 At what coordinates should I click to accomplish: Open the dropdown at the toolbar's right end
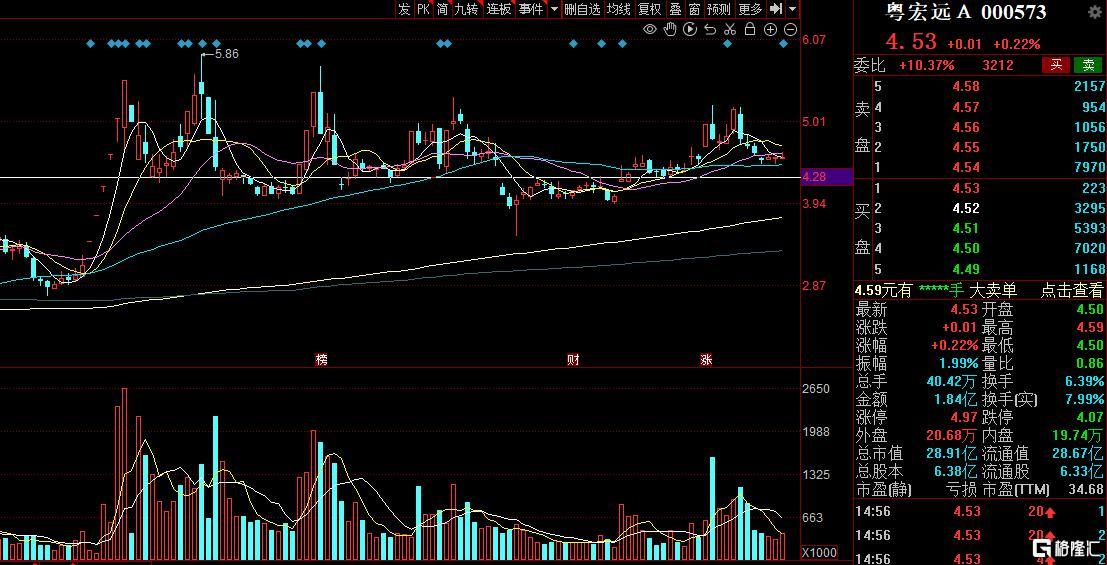[793, 9]
